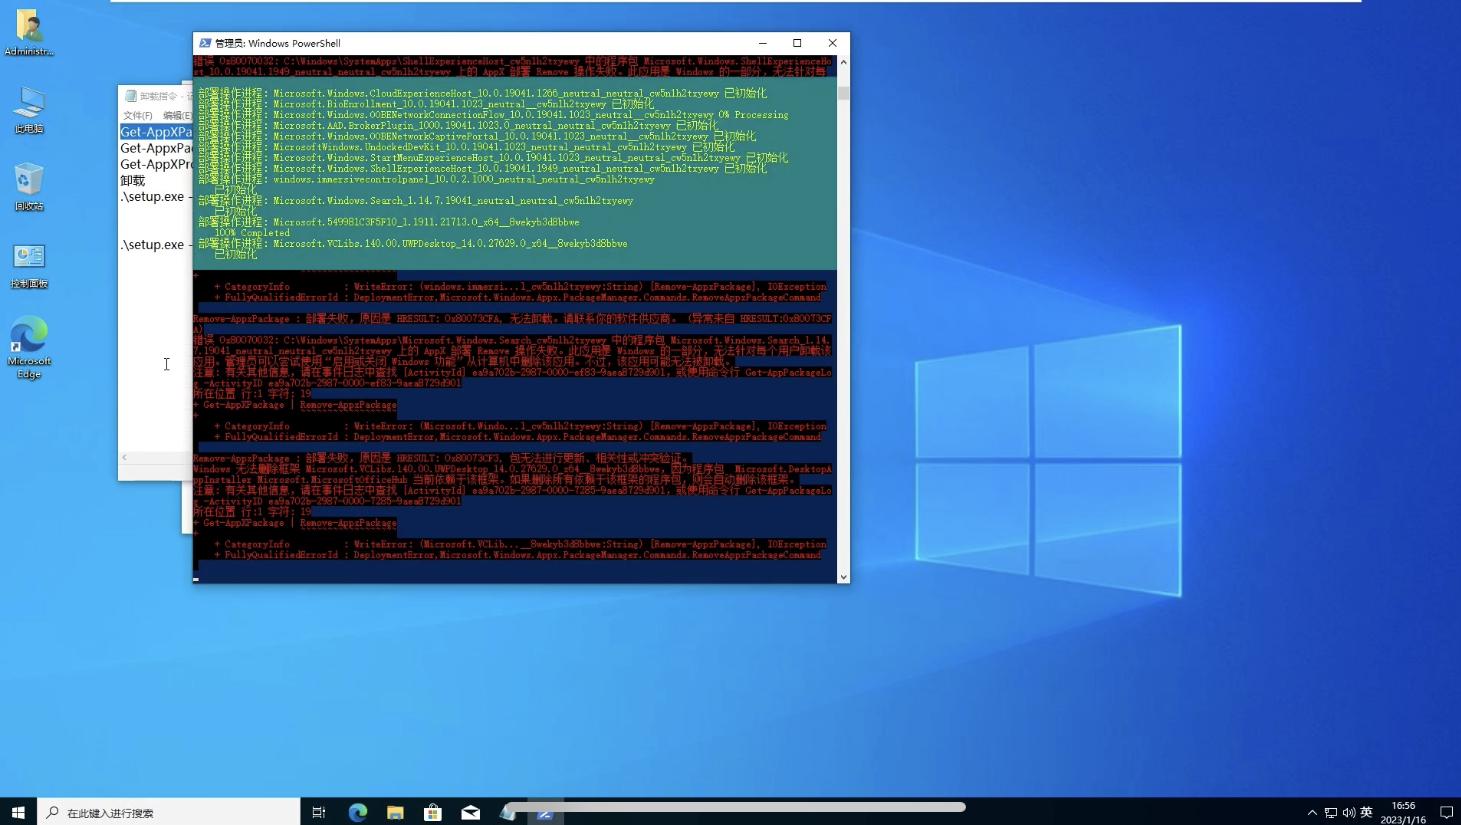1461x825 pixels.
Task: Open the network status tray icon
Action: pos(1331,812)
